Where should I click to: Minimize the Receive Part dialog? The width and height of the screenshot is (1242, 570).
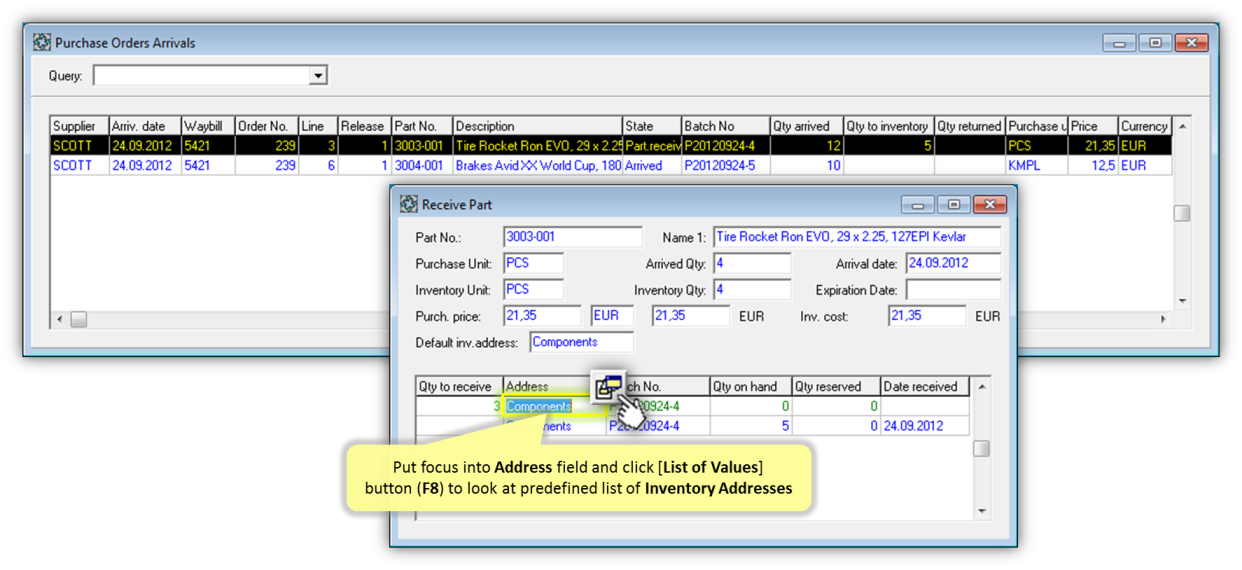[x=918, y=205]
